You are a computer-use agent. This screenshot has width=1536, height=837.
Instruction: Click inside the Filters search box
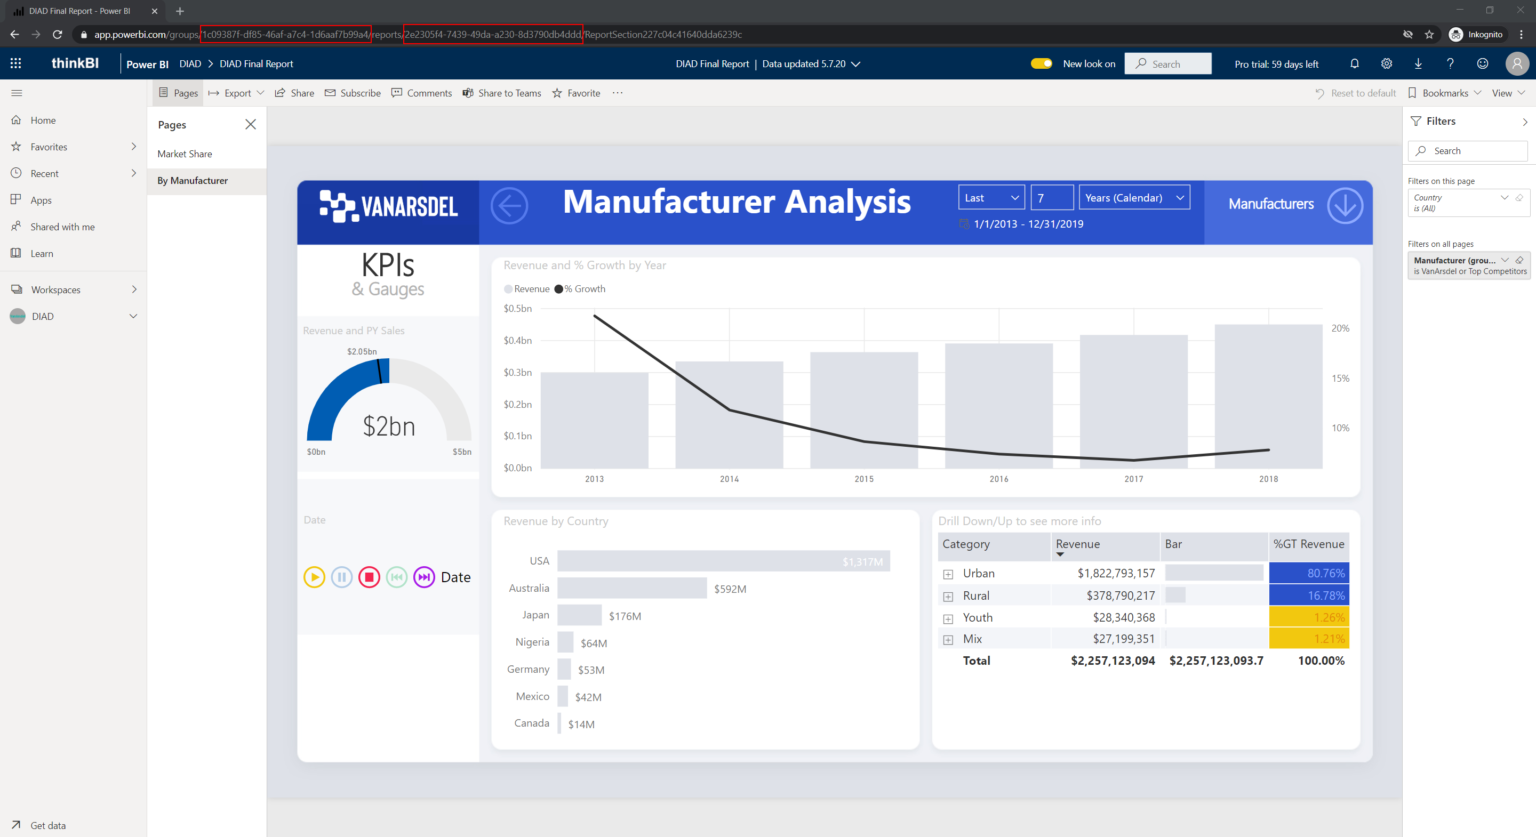click(x=1467, y=150)
